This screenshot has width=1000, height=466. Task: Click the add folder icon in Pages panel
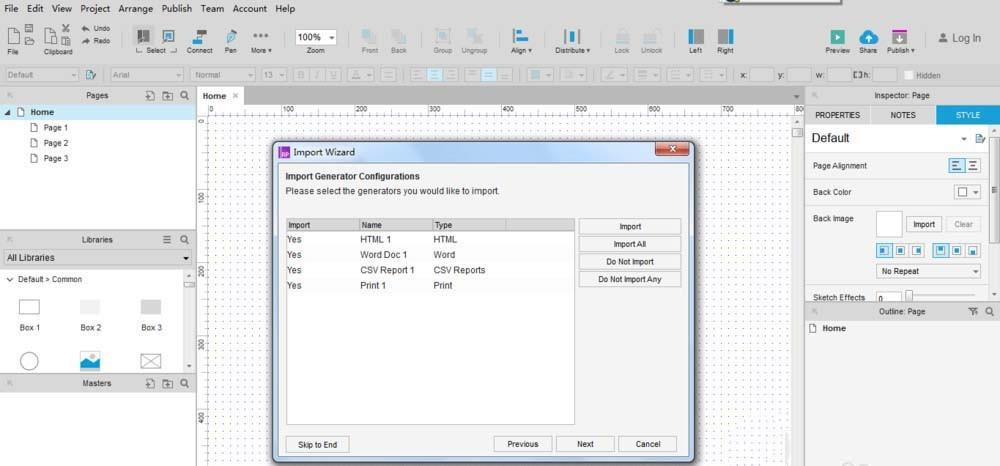point(167,96)
